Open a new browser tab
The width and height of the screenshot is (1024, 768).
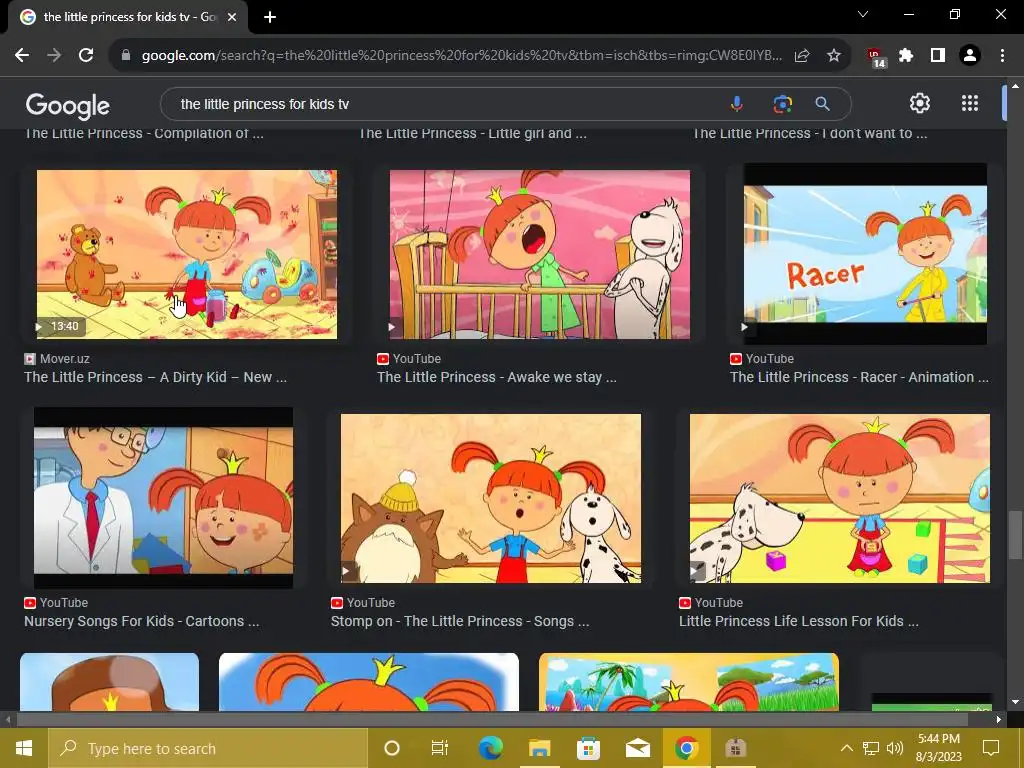point(270,17)
